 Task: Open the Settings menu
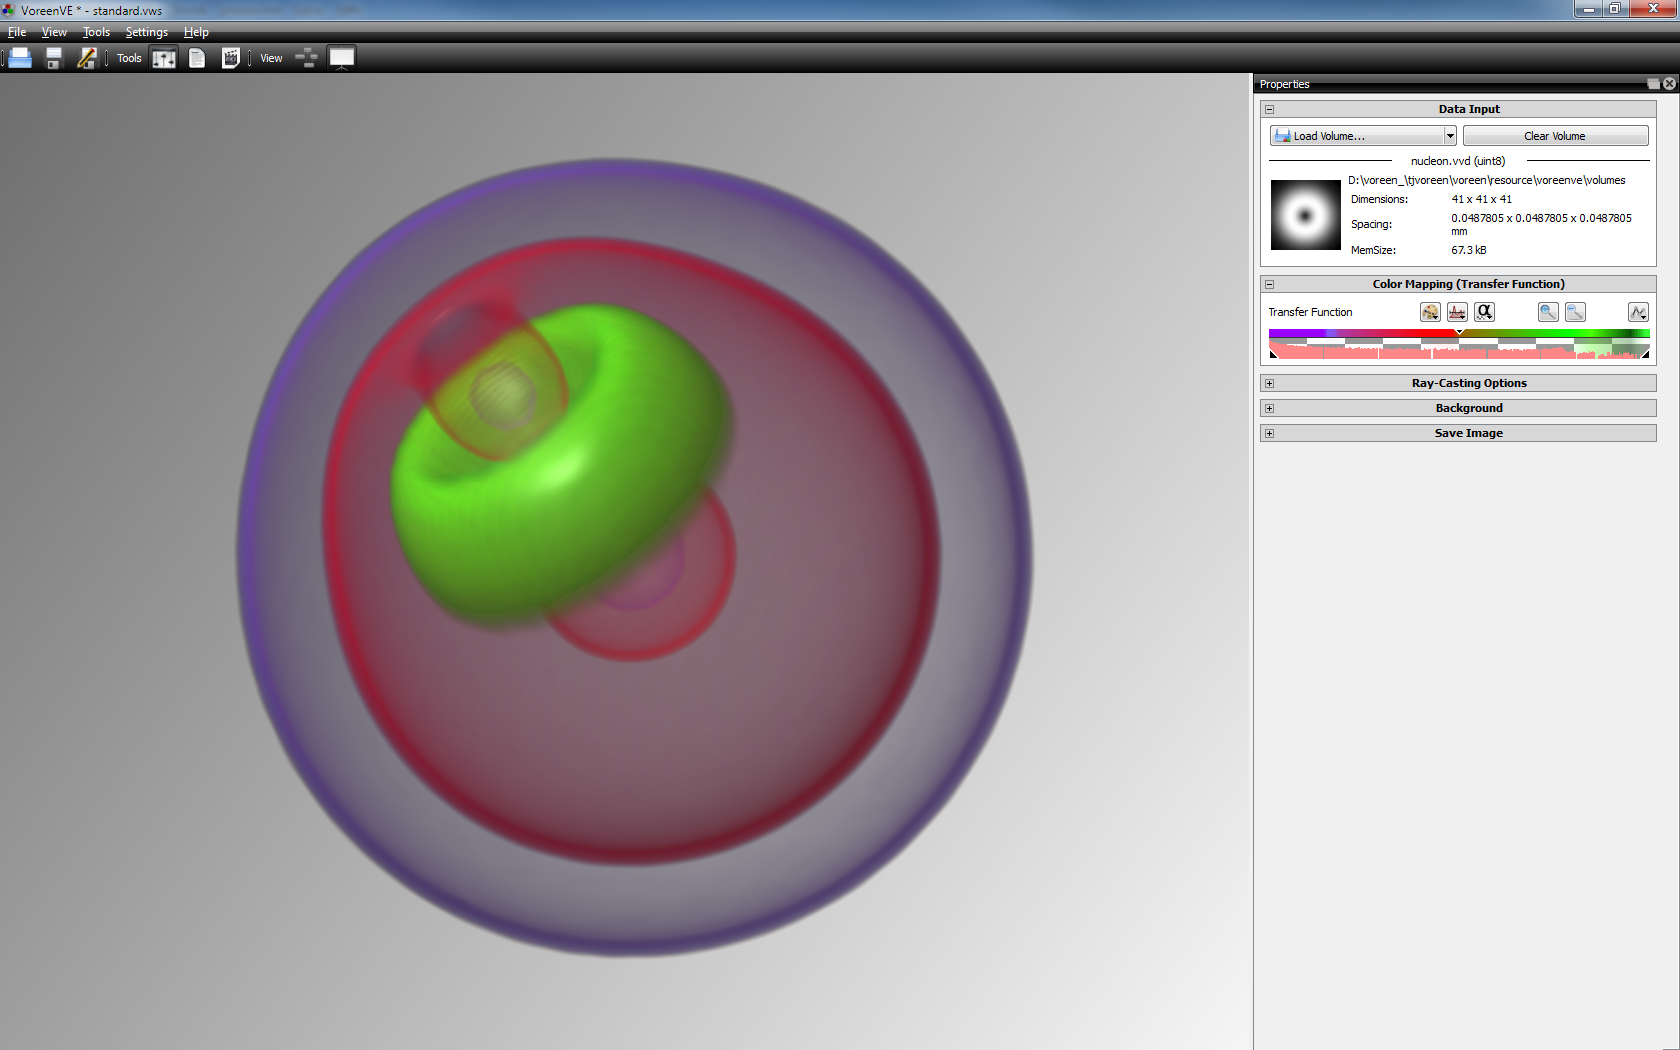pos(146,32)
